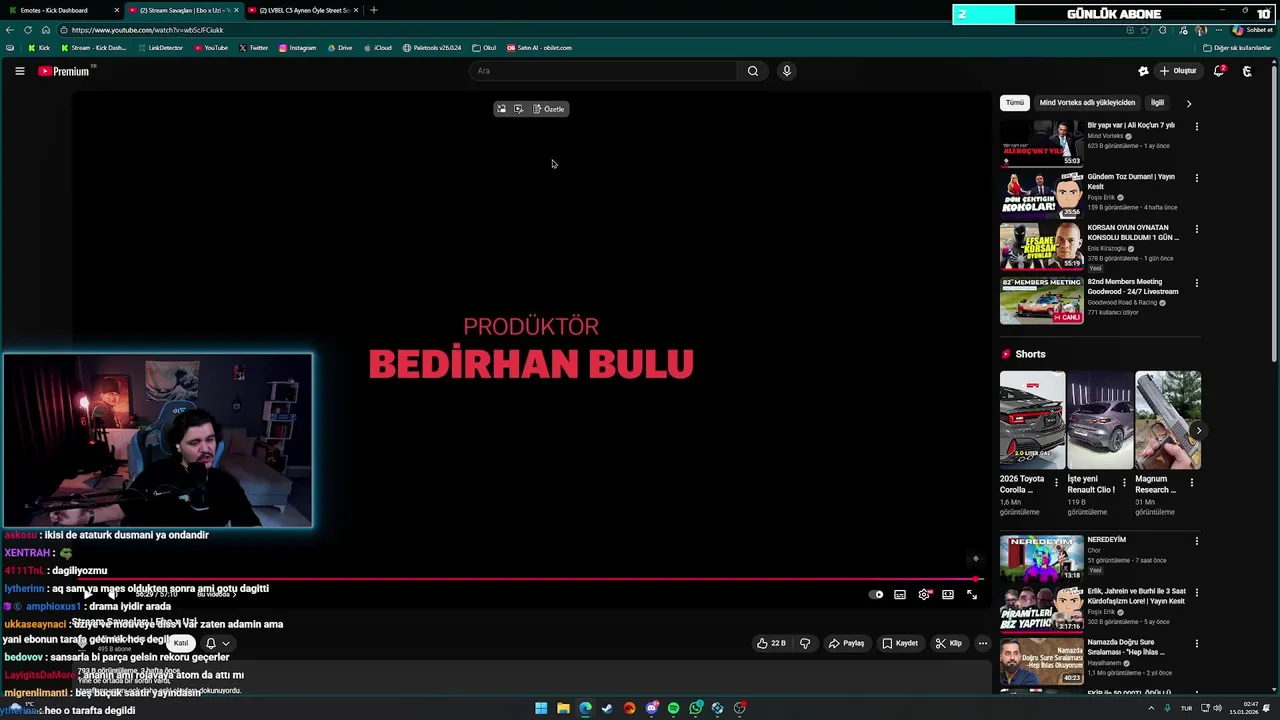
Task: Dislike the video with thumbs down
Action: point(805,643)
